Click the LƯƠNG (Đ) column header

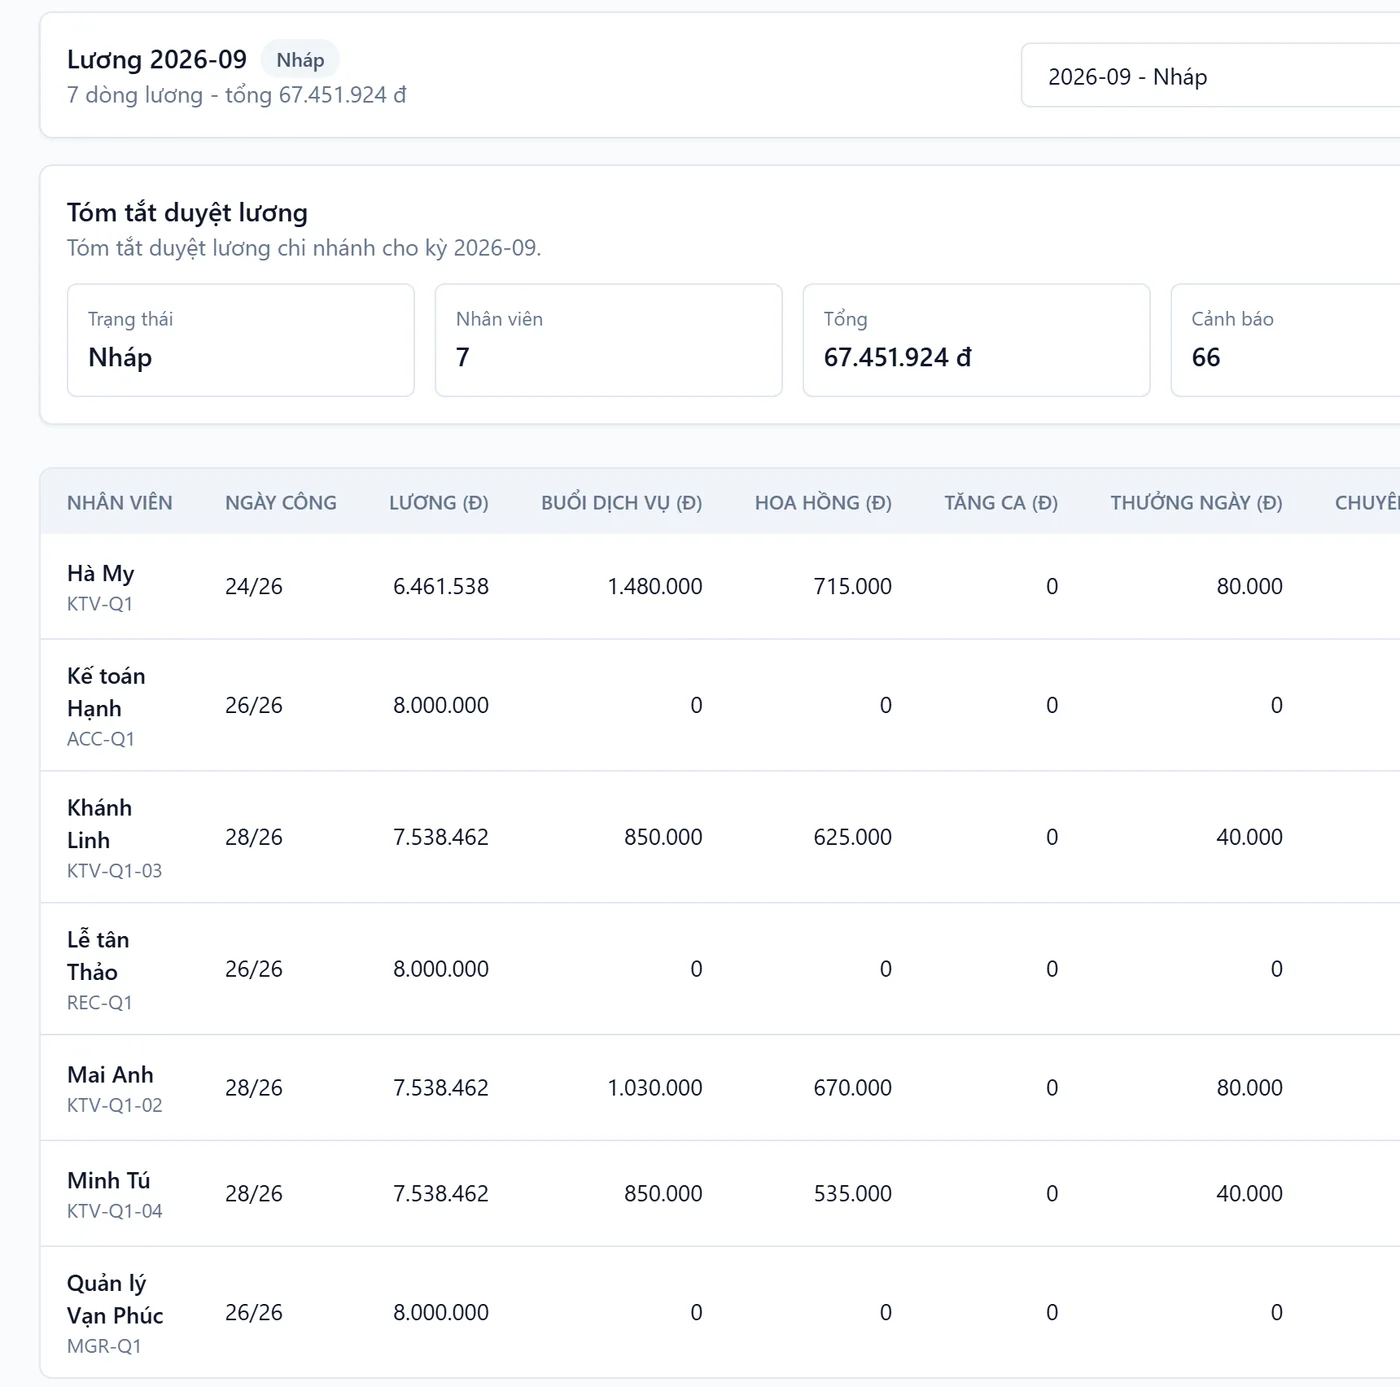click(439, 503)
